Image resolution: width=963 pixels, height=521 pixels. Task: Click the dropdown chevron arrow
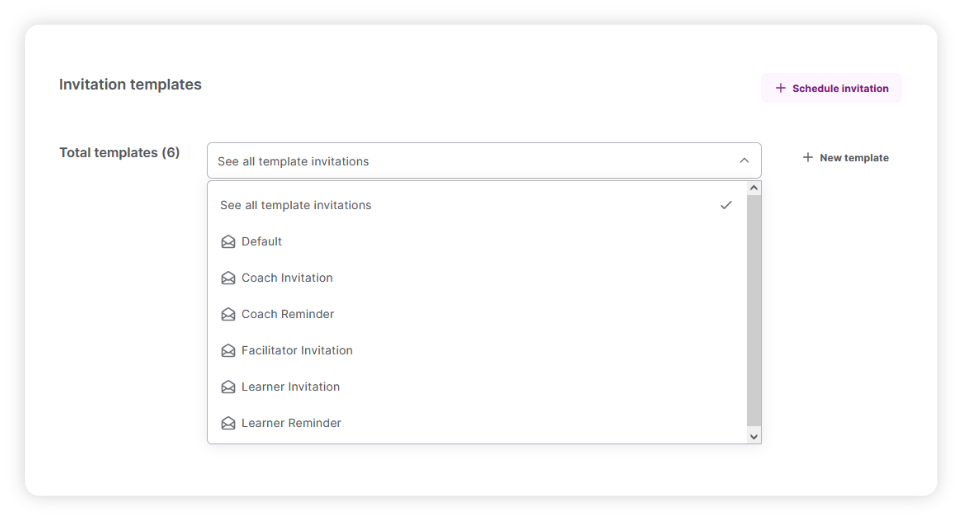coord(744,161)
